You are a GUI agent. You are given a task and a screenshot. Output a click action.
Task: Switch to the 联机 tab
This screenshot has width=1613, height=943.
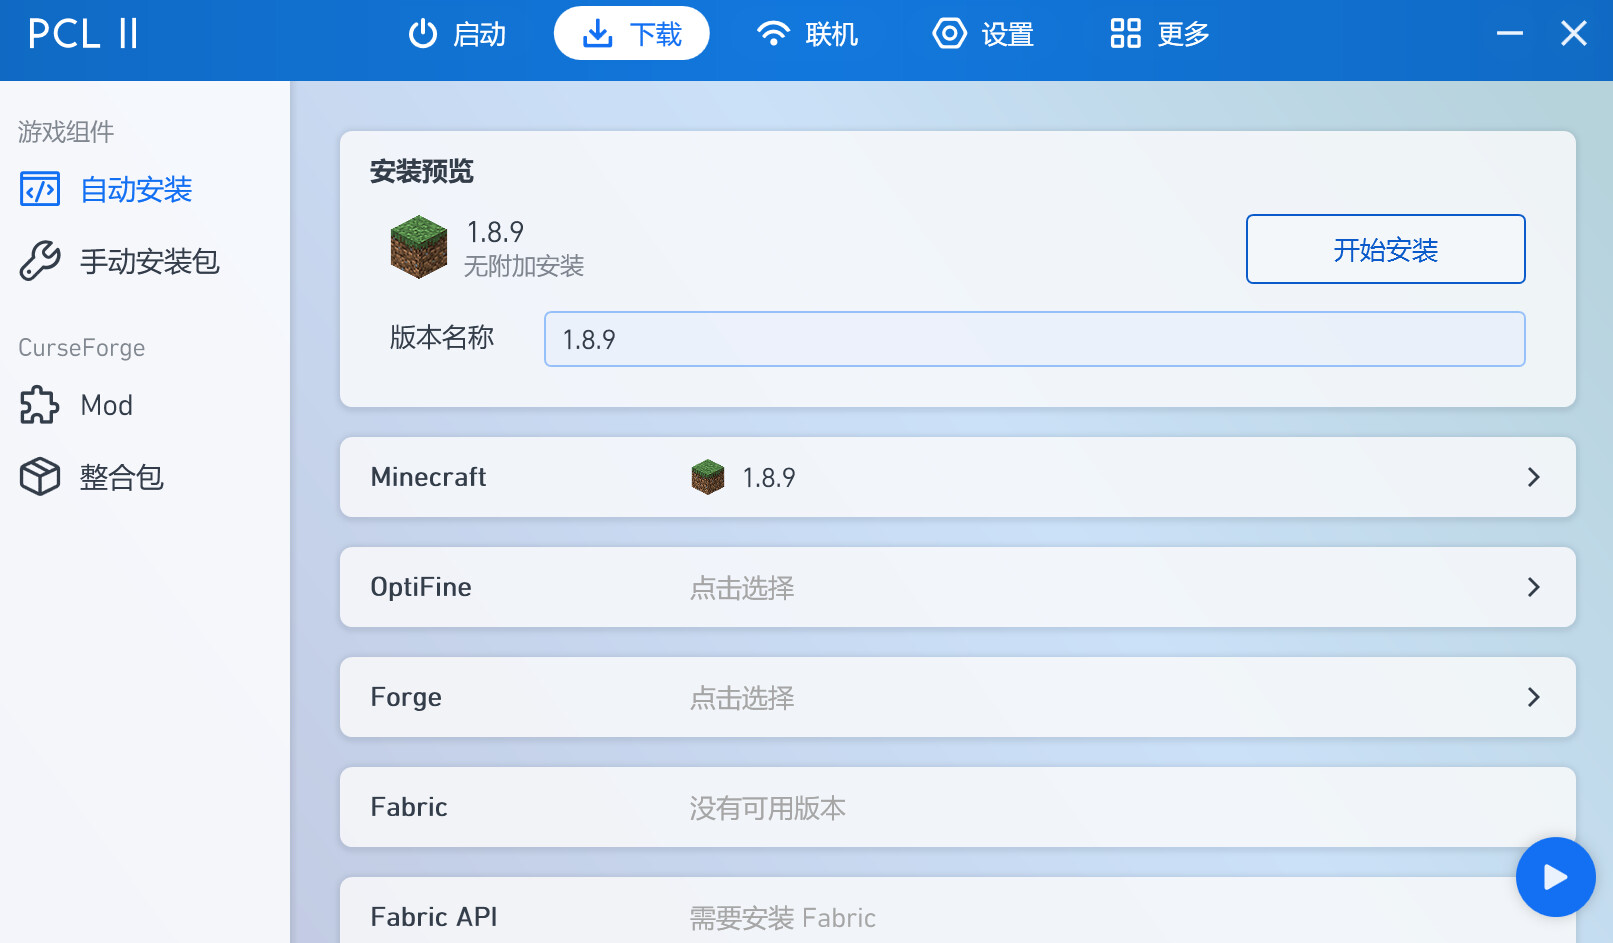[x=807, y=34]
